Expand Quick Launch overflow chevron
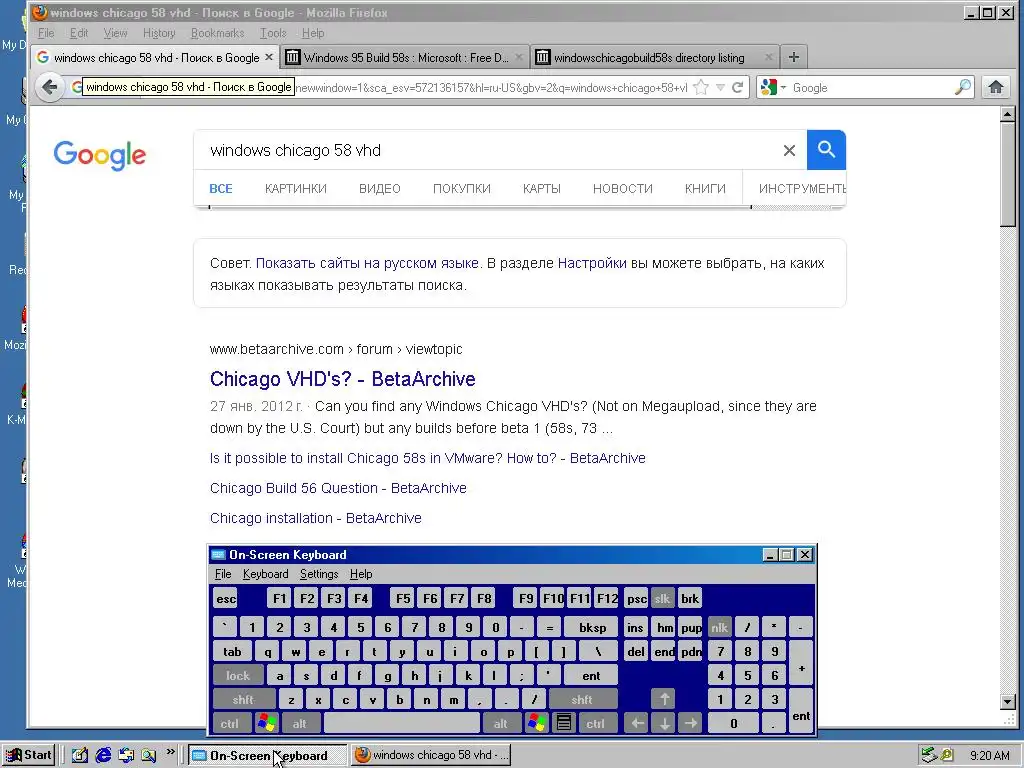The width and height of the screenshot is (1024, 768). (170, 752)
